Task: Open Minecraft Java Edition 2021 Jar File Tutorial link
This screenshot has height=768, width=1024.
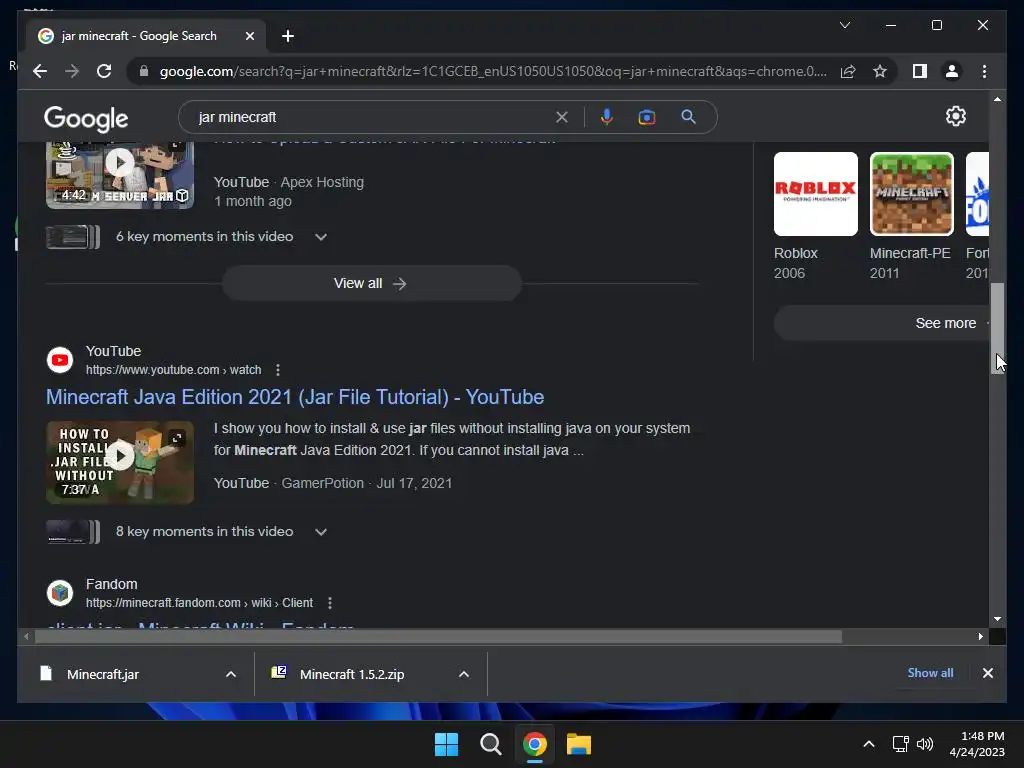Action: [x=295, y=397]
